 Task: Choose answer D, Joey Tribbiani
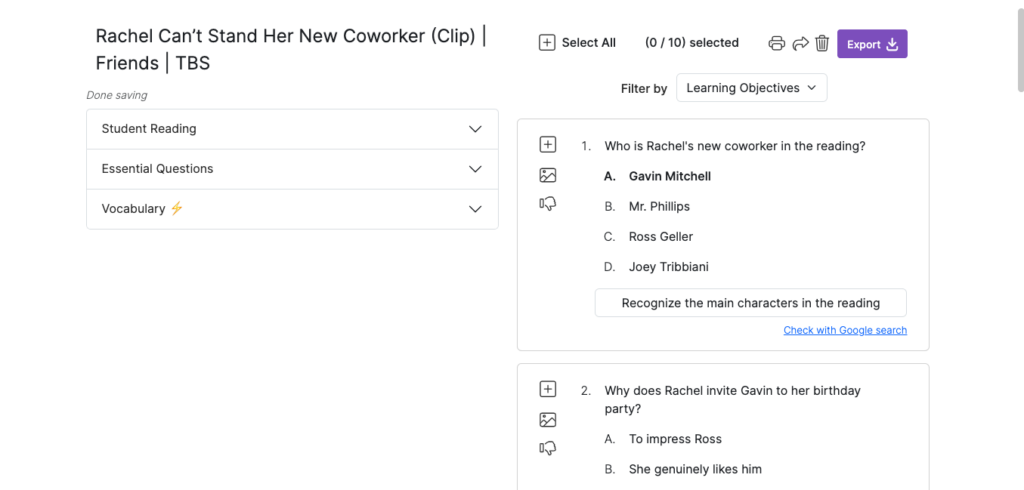click(669, 267)
